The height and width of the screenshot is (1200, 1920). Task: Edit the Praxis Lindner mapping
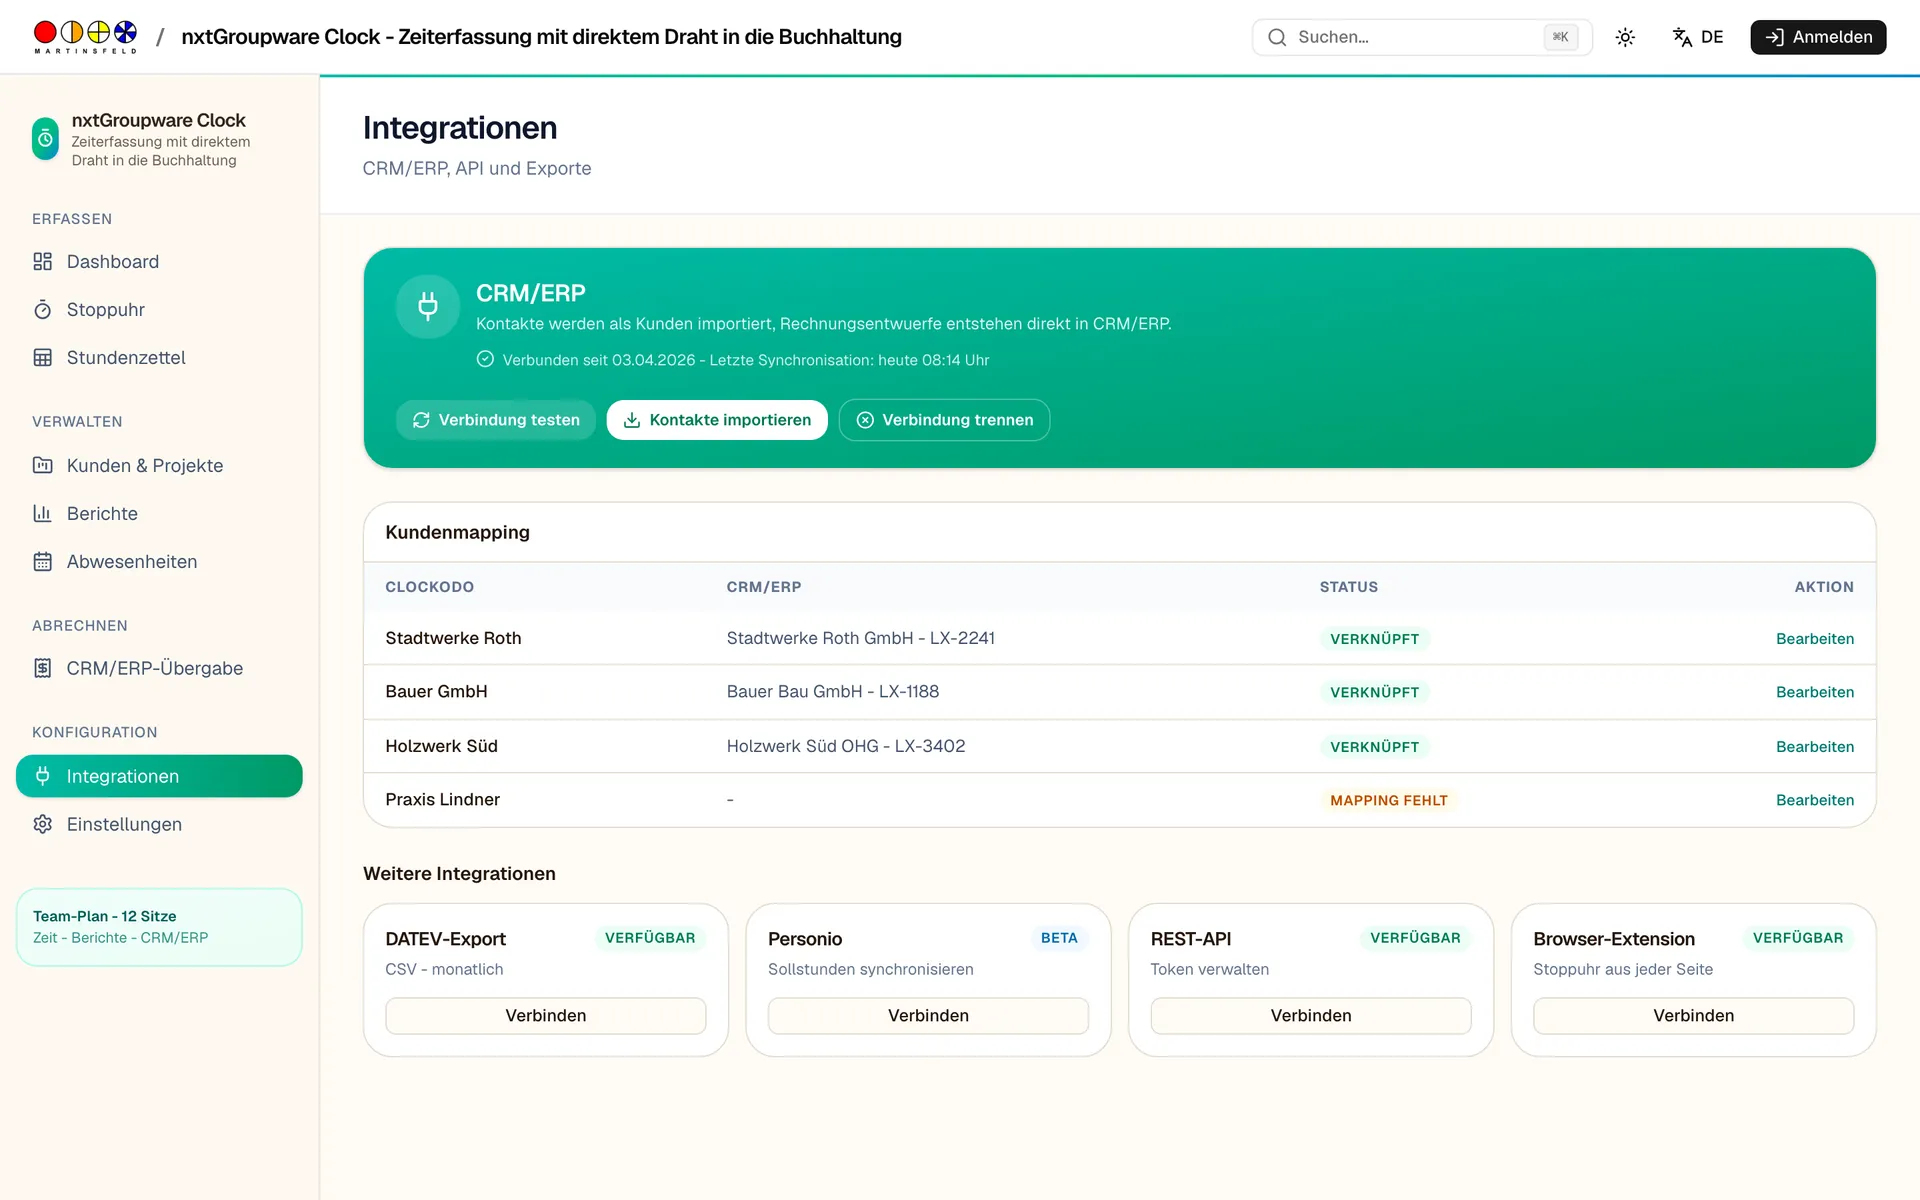click(1814, 800)
